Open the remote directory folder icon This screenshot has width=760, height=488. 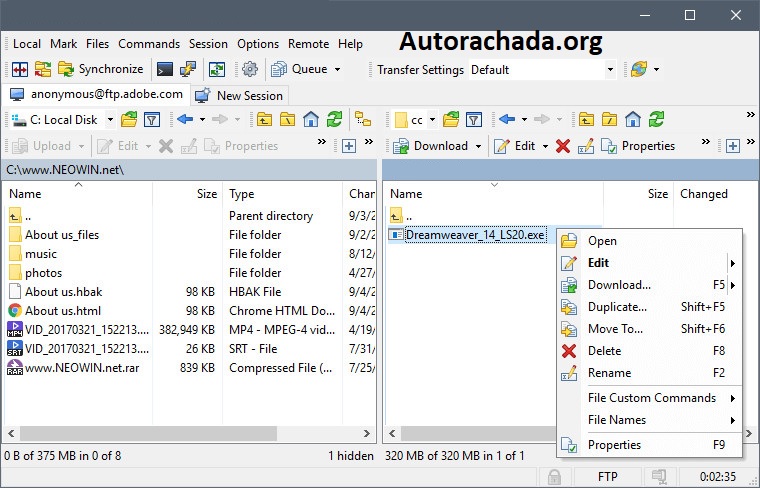point(451,120)
